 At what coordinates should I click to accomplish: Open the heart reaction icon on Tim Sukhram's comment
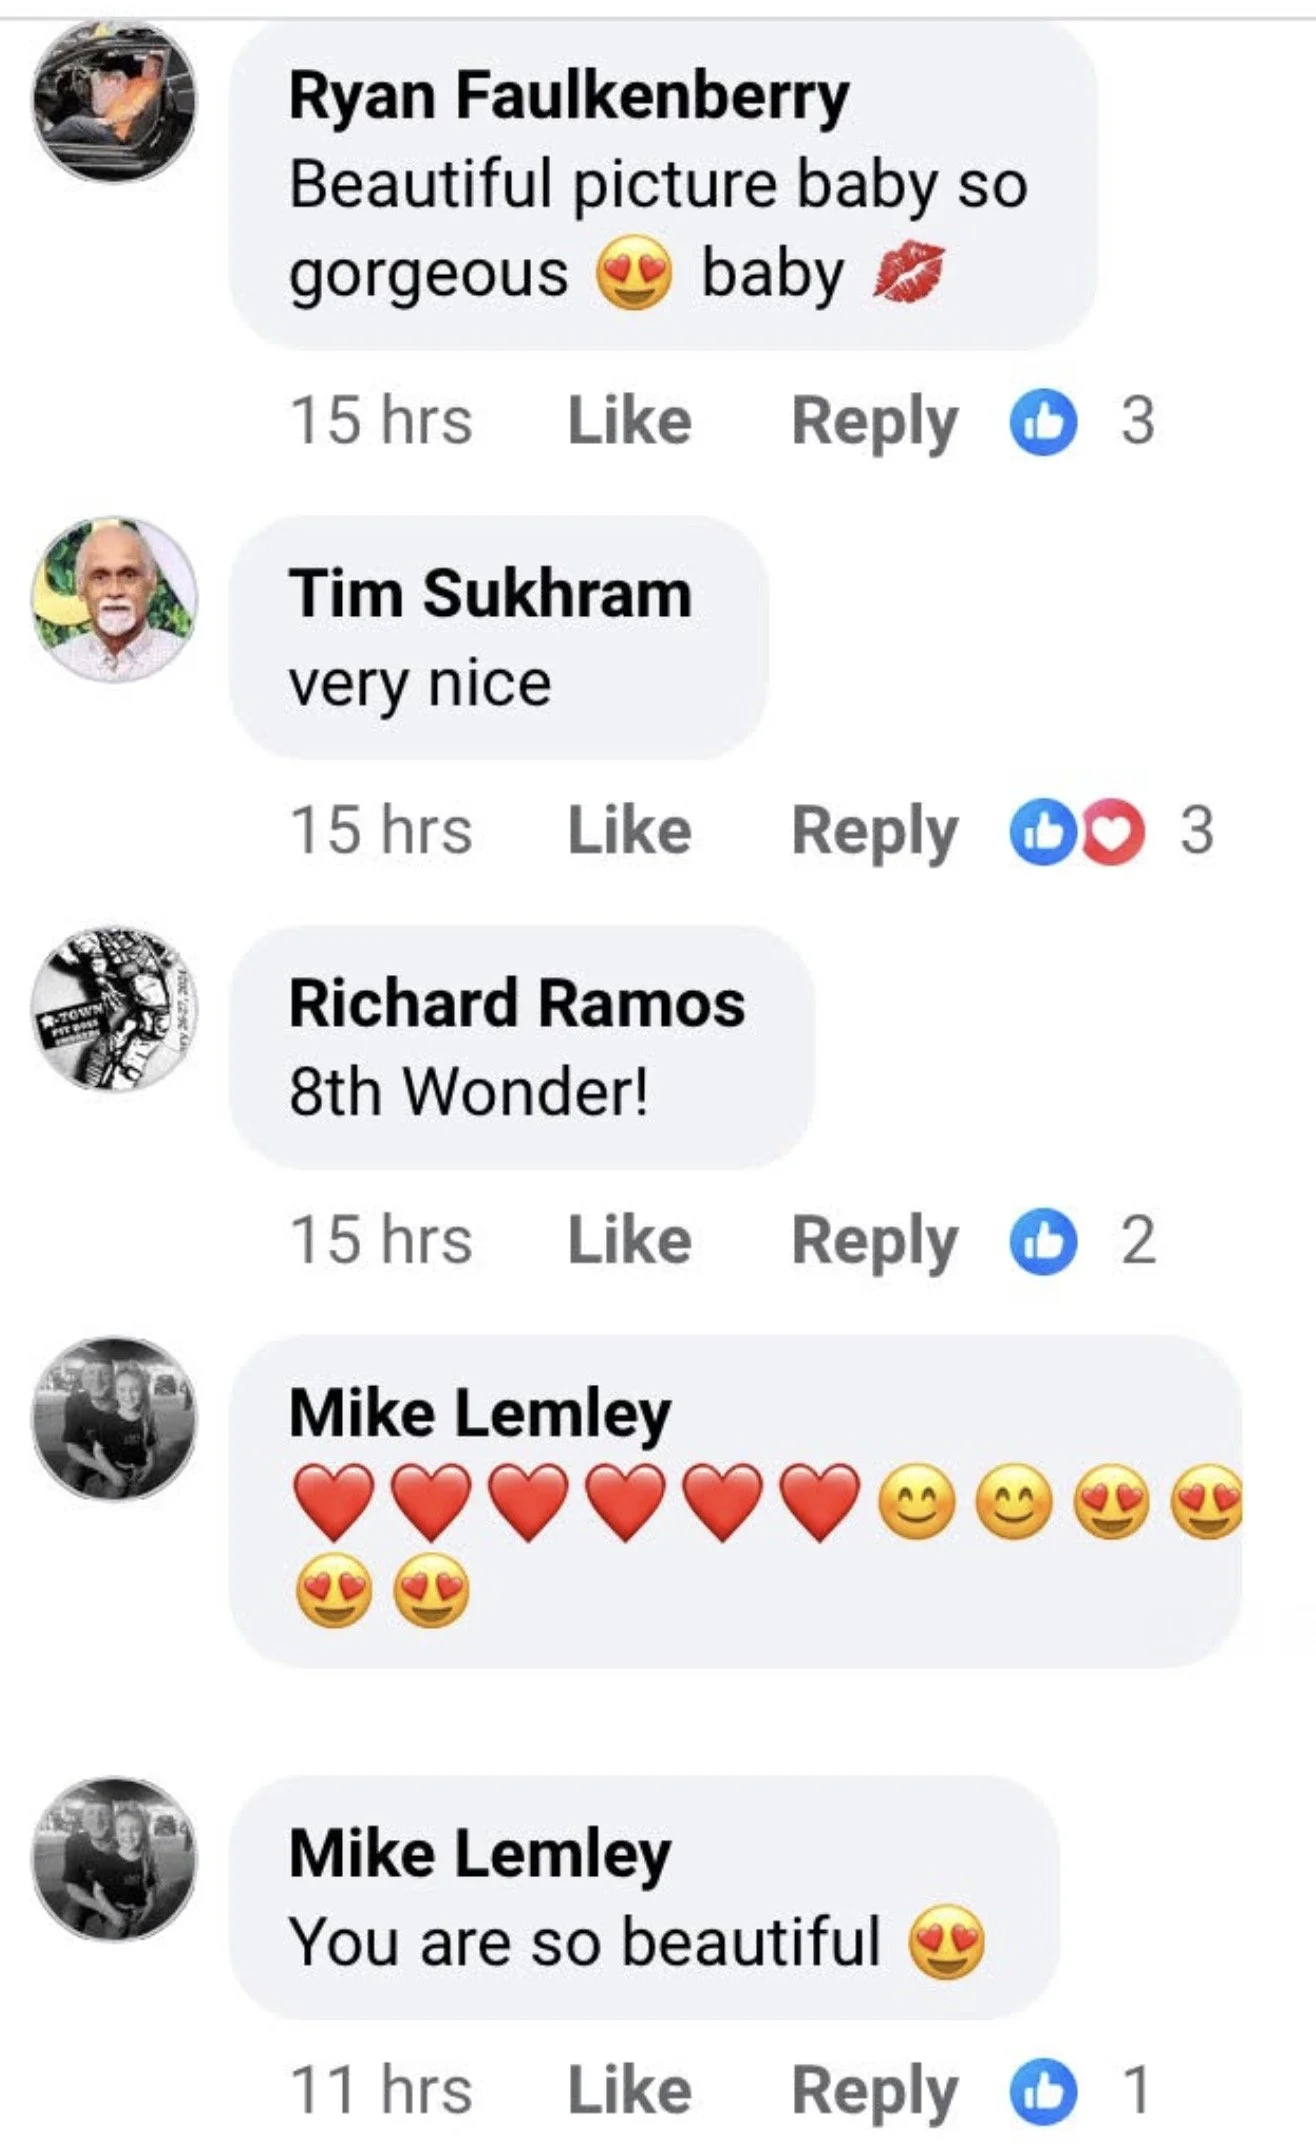pyautogui.click(x=1113, y=832)
